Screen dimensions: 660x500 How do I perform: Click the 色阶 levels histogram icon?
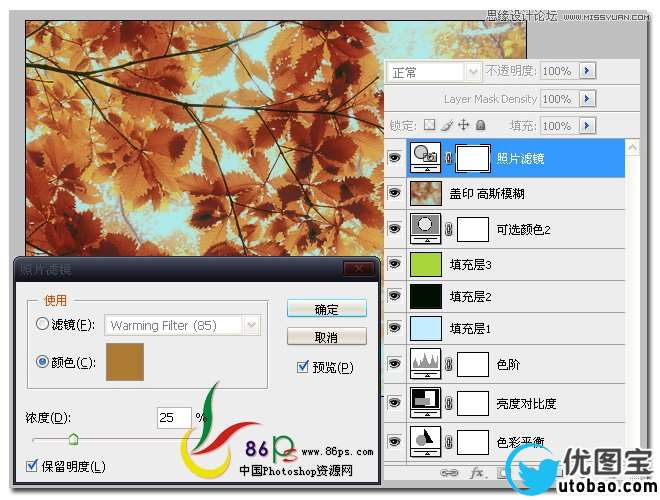click(425, 364)
